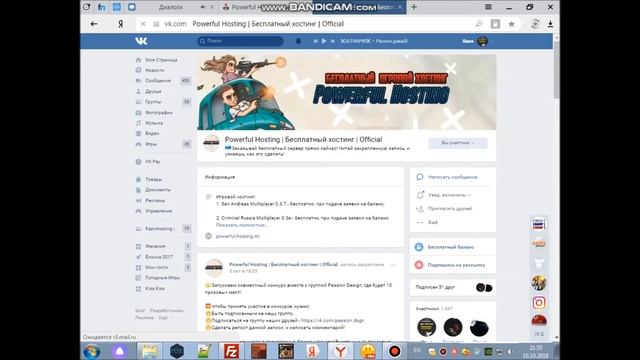The height and width of the screenshot is (360, 640).
Task: Open the Вы участник membership dropdown
Action: pos(458,143)
